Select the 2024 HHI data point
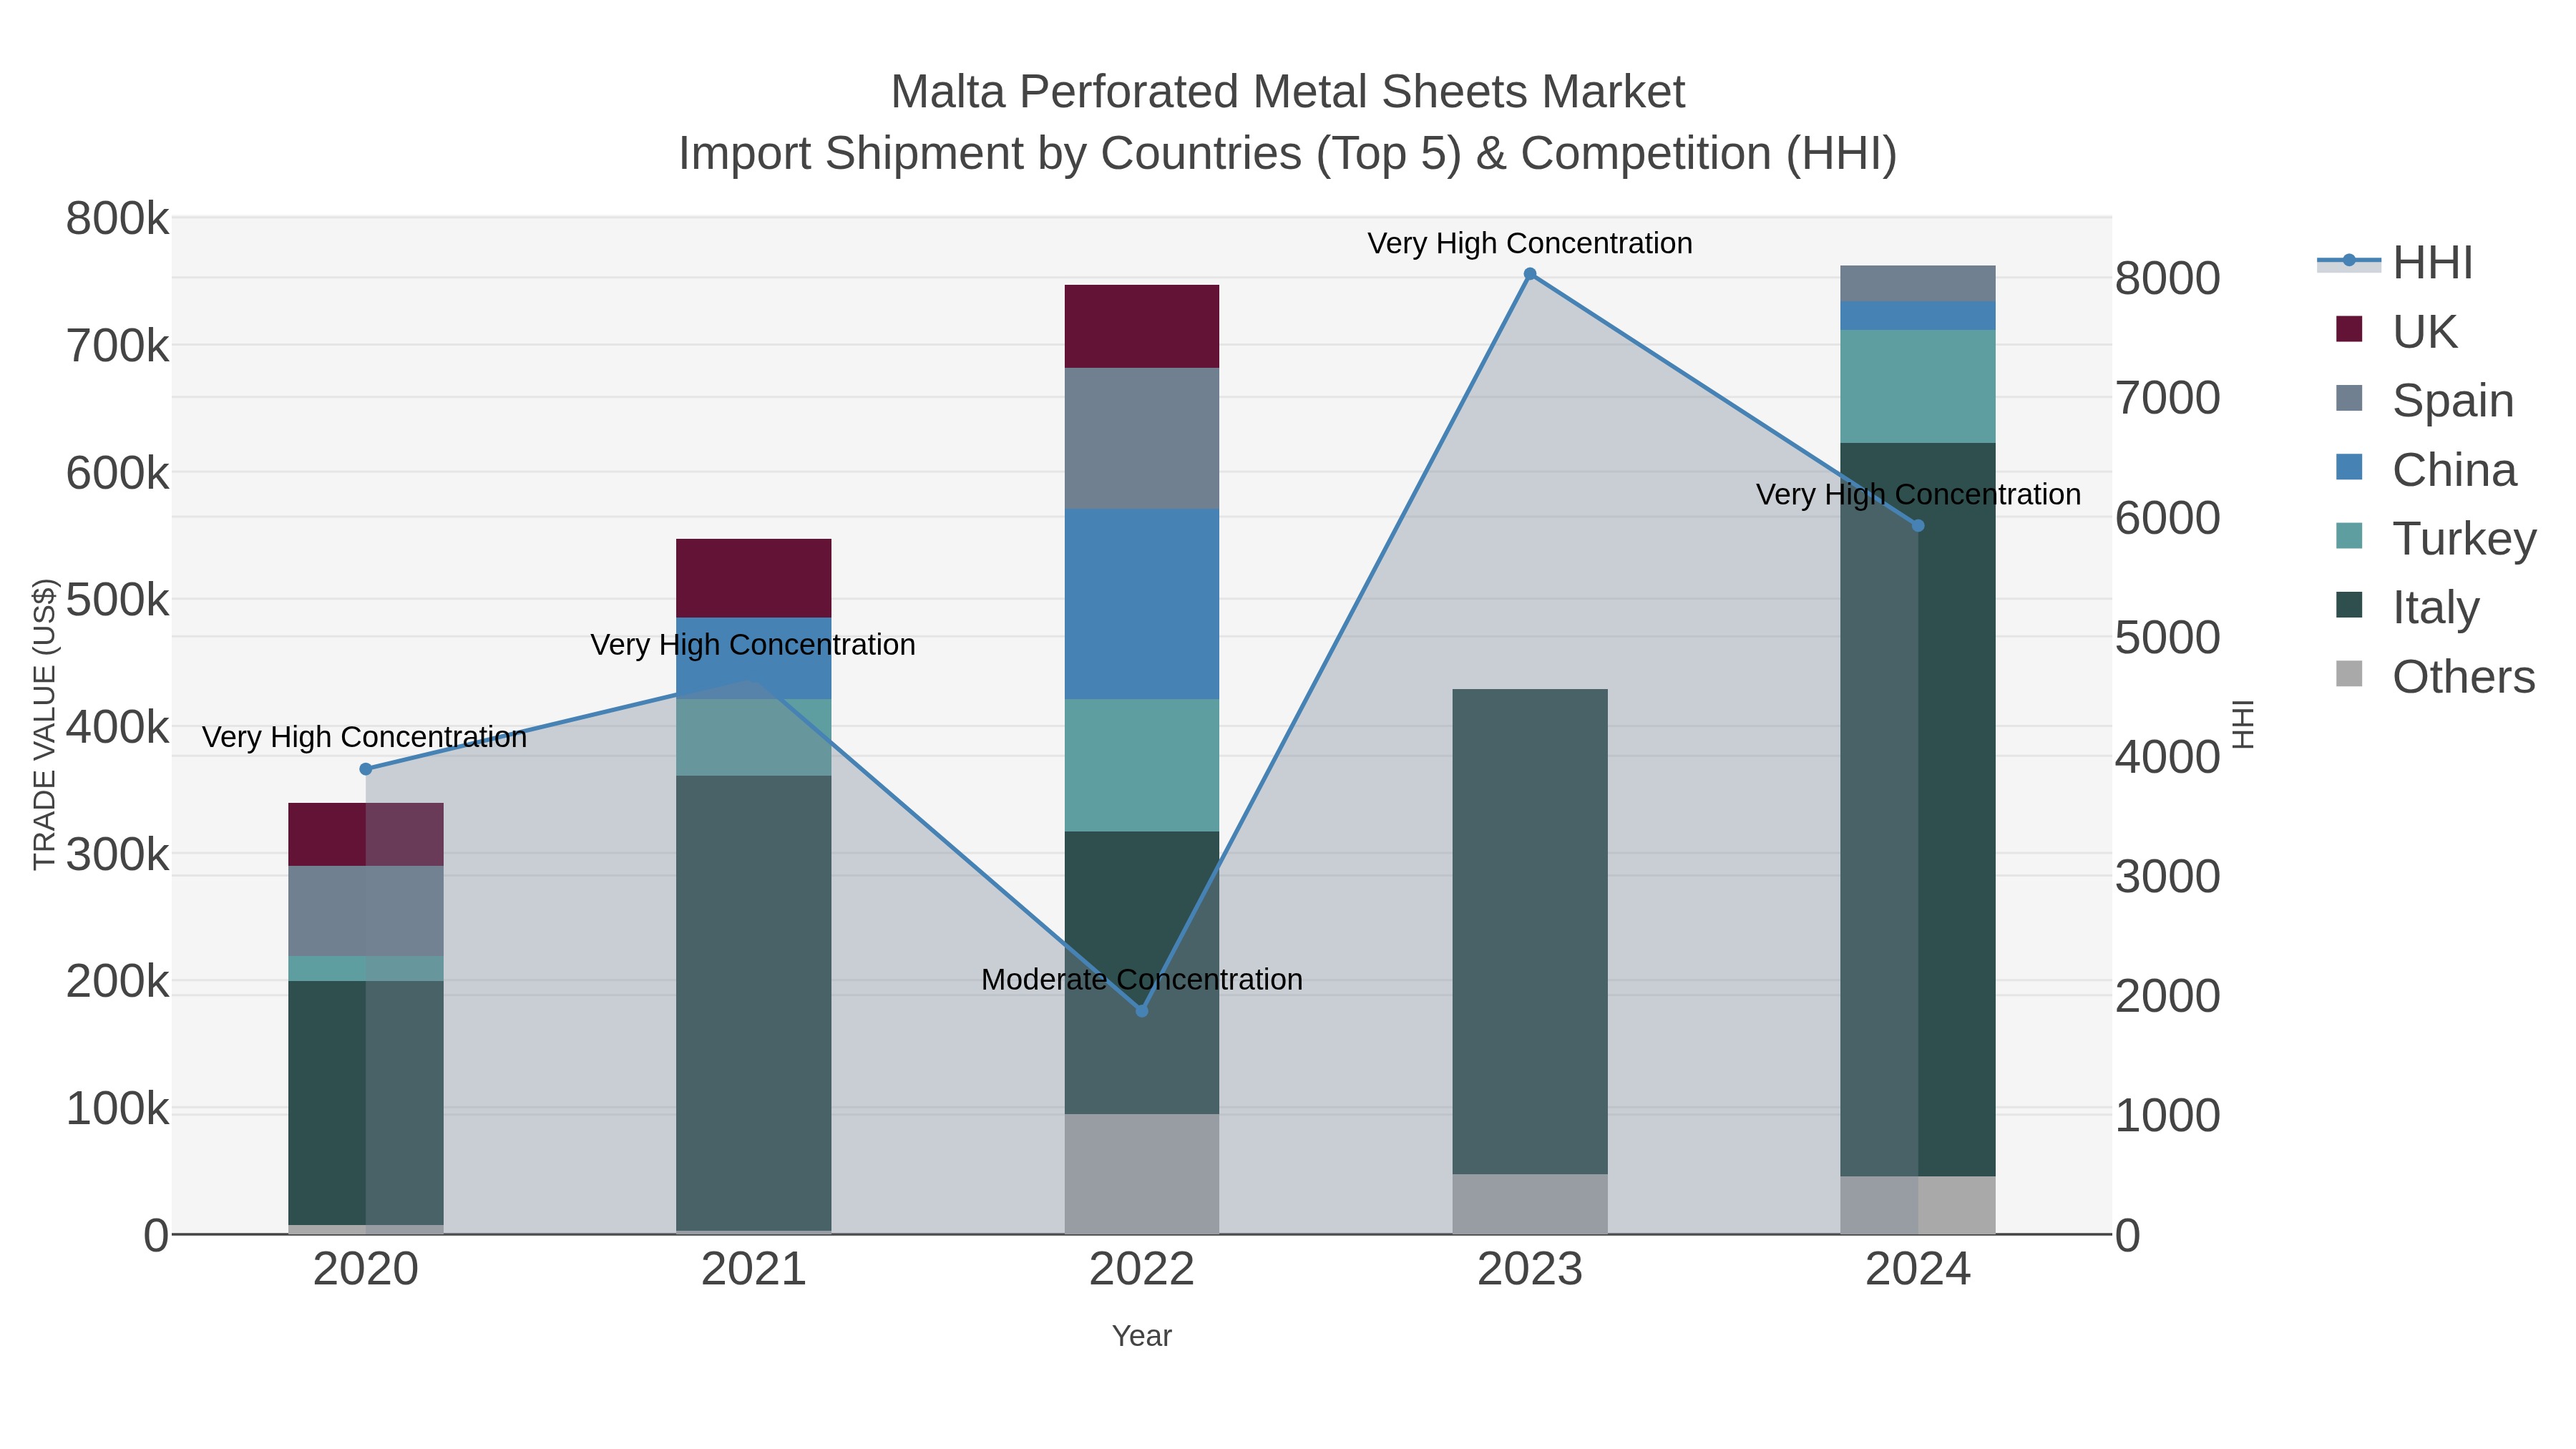 (x=1918, y=526)
